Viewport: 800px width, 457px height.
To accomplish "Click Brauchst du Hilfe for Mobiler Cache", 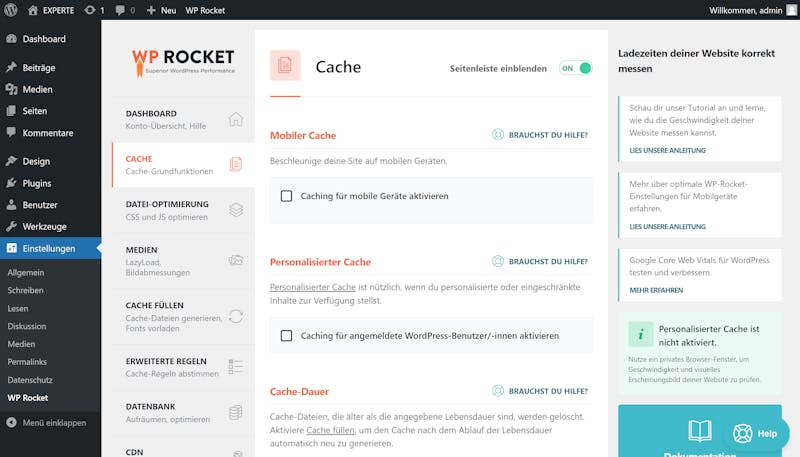I will click(540, 135).
